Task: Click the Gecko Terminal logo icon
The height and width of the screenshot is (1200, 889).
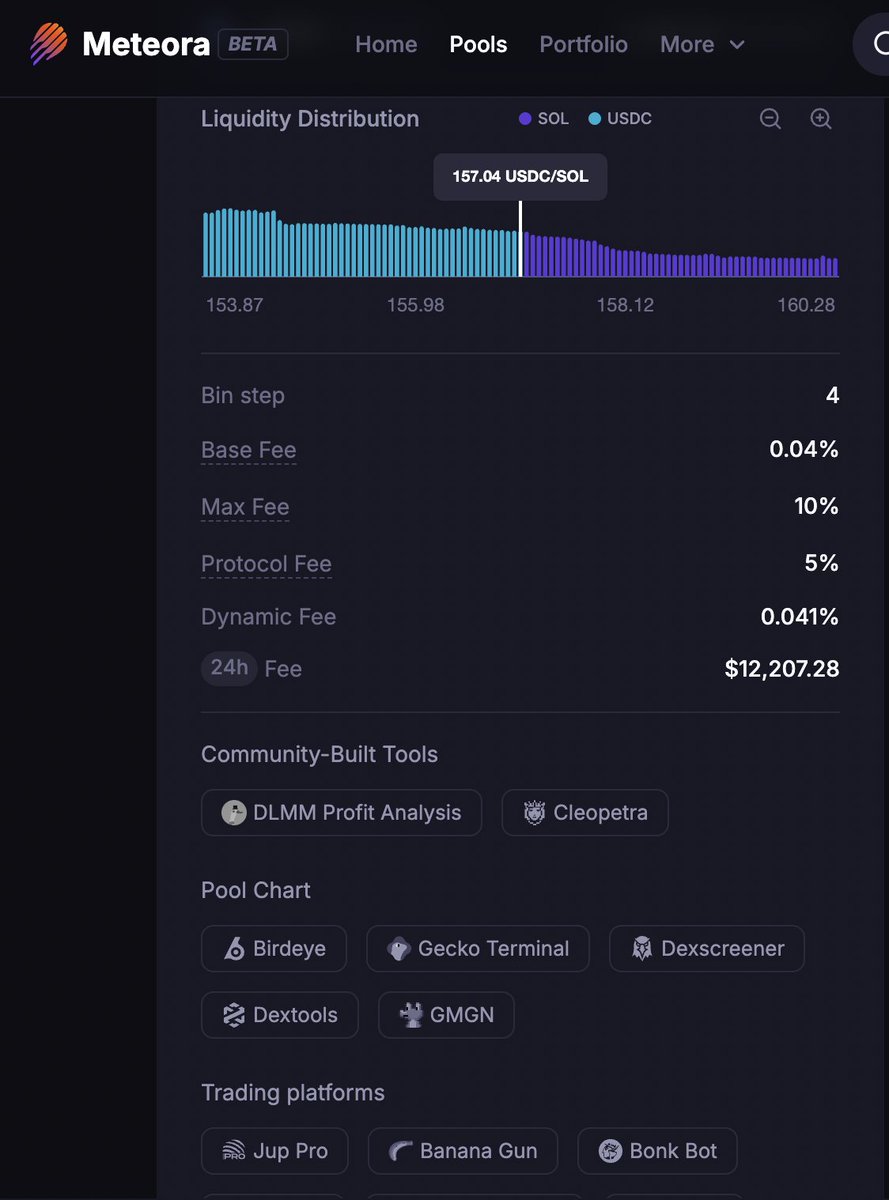Action: click(x=399, y=949)
